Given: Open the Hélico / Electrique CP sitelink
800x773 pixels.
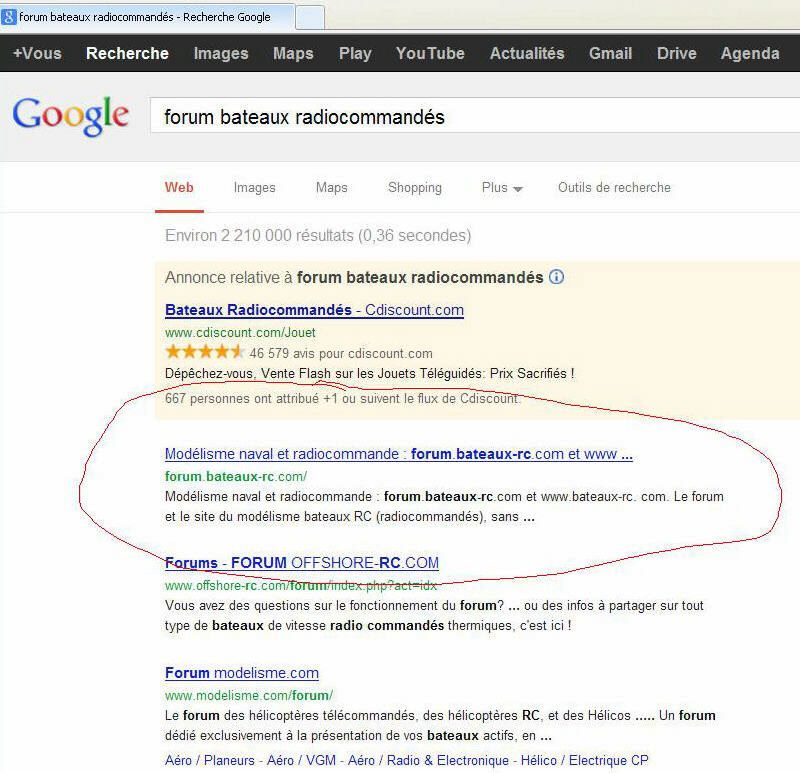Looking at the screenshot, I should coord(585,760).
